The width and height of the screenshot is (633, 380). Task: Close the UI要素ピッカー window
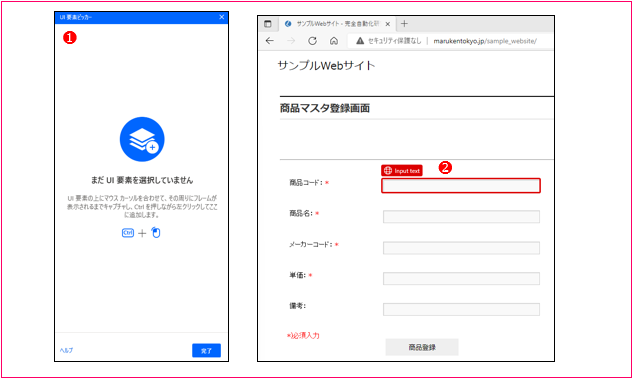tap(222, 17)
